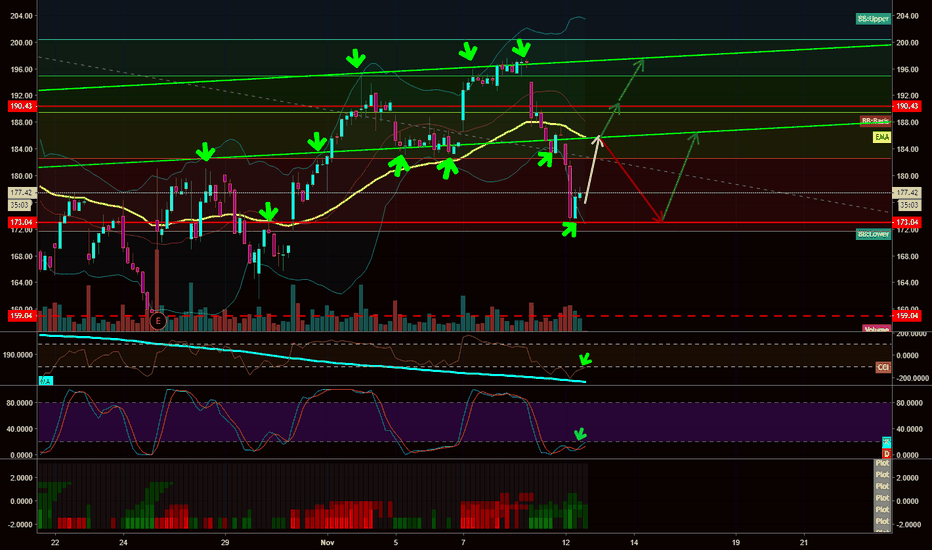Click the 190.43 tag on left price scale
Image resolution: width=932 pixels, height=550 pixels.
21,106
